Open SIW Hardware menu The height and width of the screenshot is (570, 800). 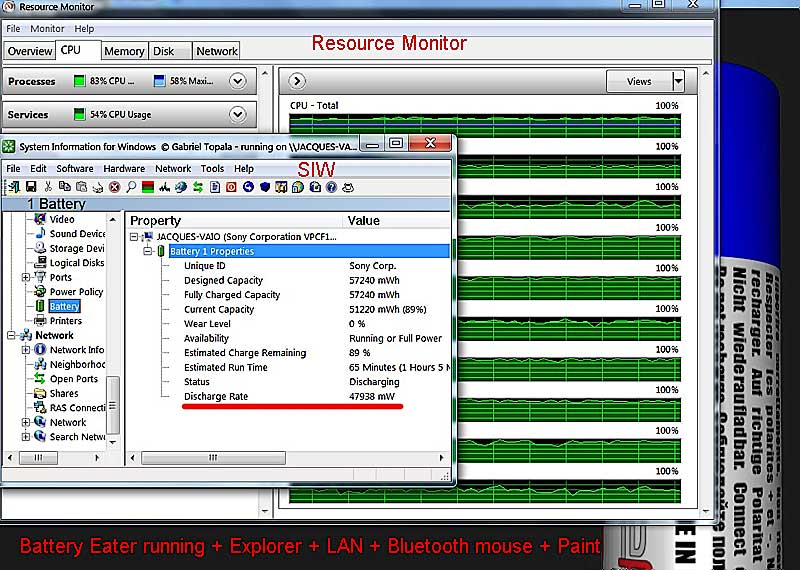(x=124, y=168)
